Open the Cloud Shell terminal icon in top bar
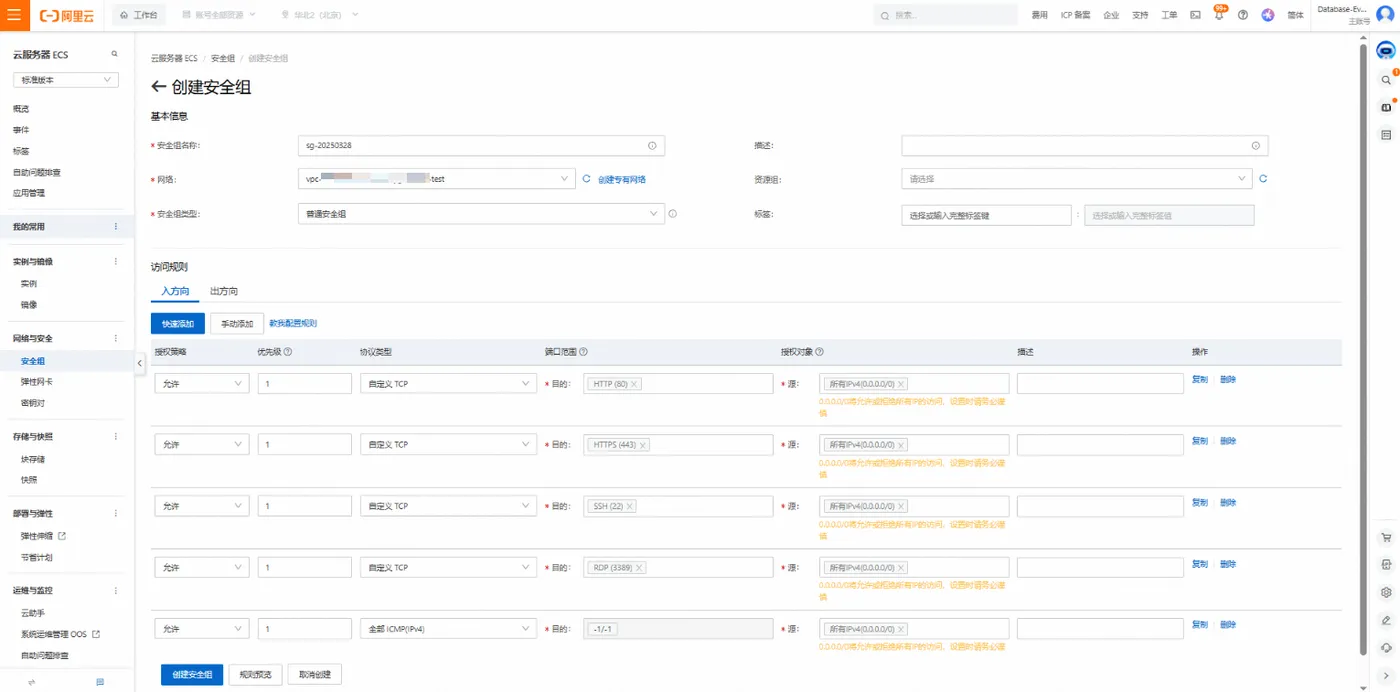The image size is (1400, 692). [1195, 15]
